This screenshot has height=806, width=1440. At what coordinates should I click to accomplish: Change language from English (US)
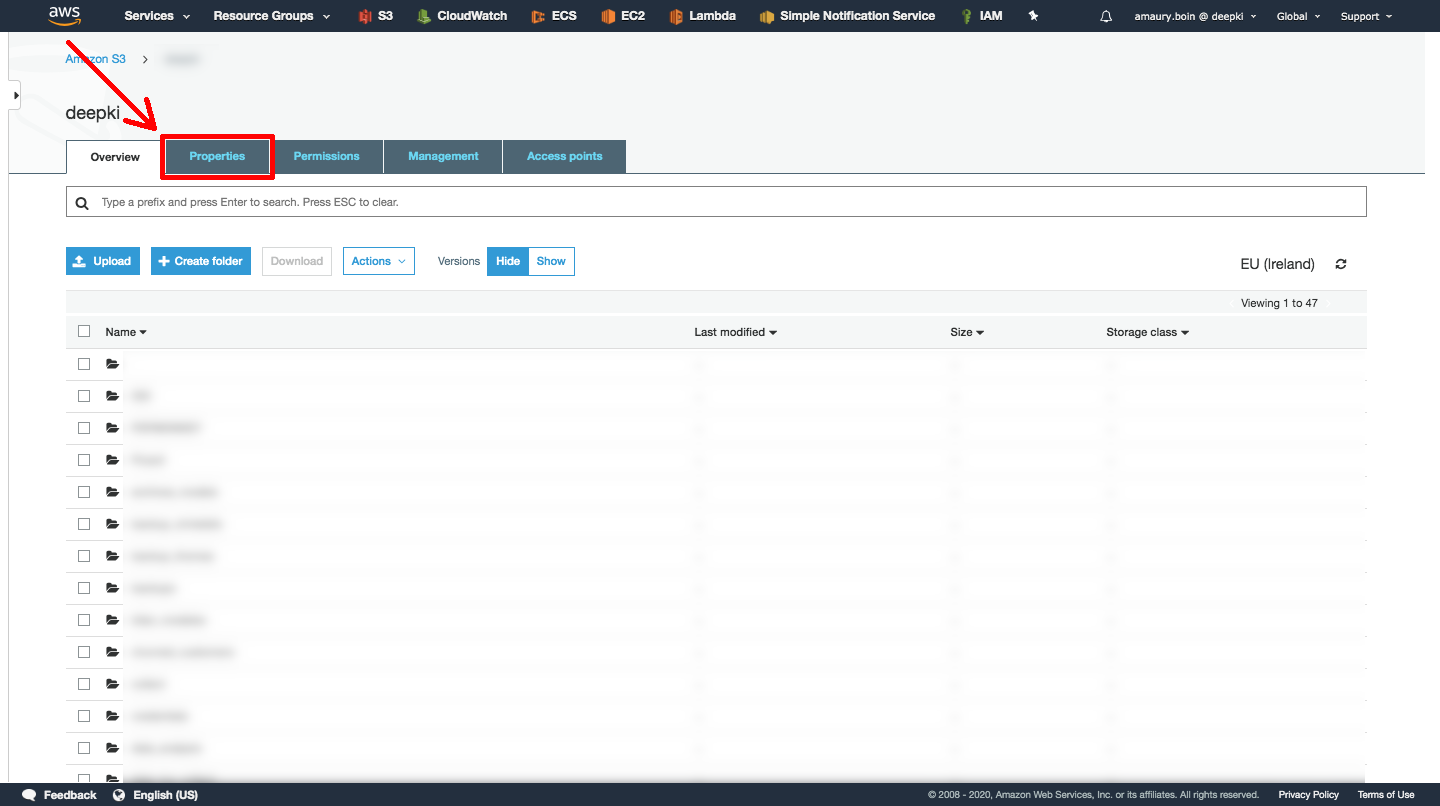click(155, 795)
